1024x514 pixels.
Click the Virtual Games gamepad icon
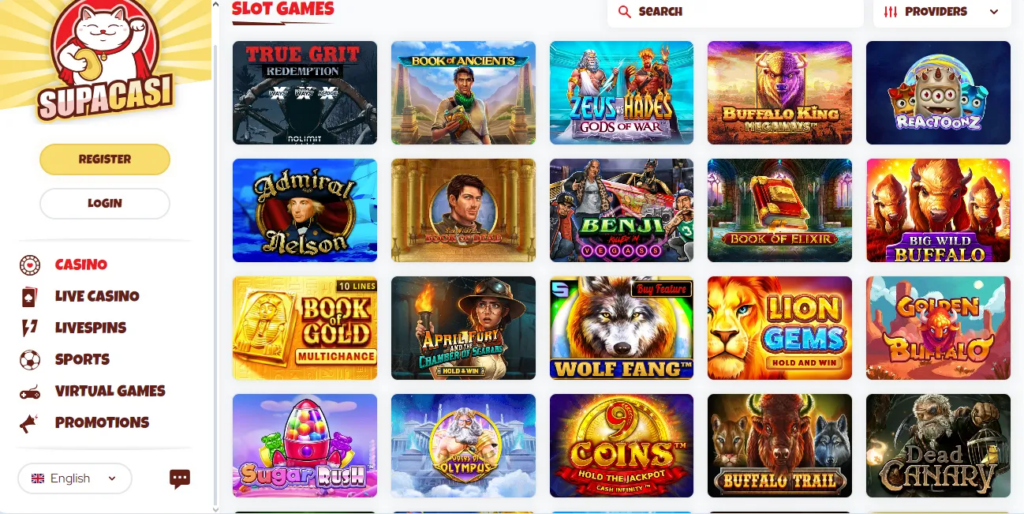click(29, 391)
